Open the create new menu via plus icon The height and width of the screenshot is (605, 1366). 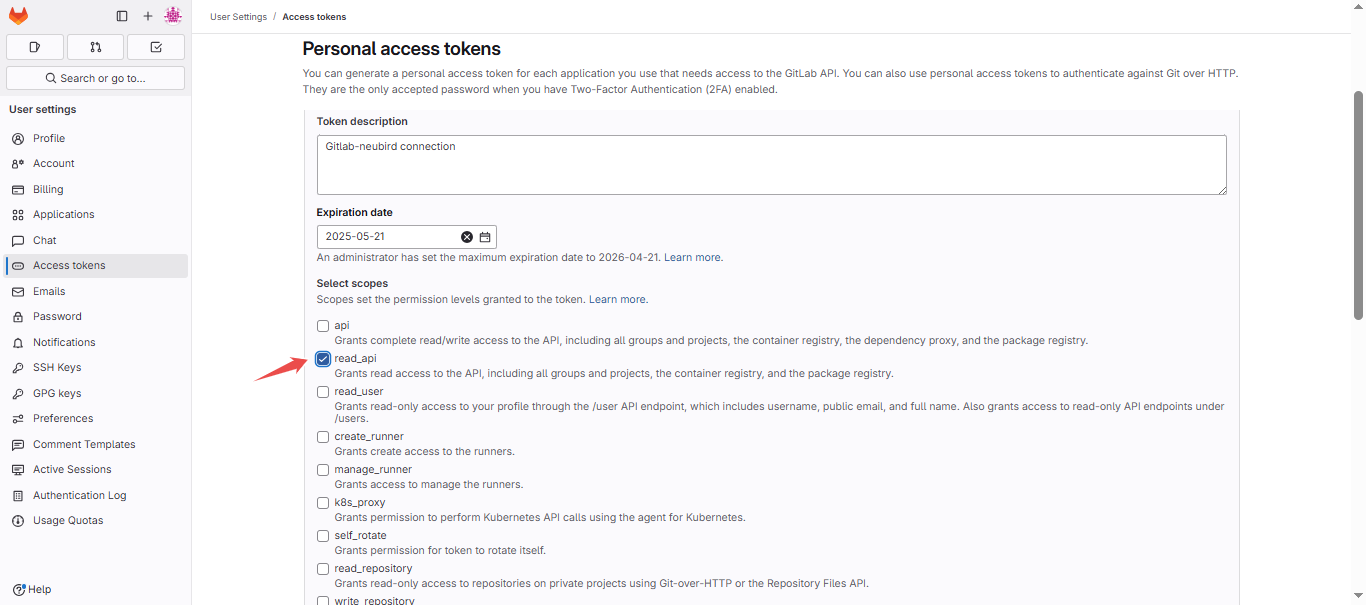(147, 16)
